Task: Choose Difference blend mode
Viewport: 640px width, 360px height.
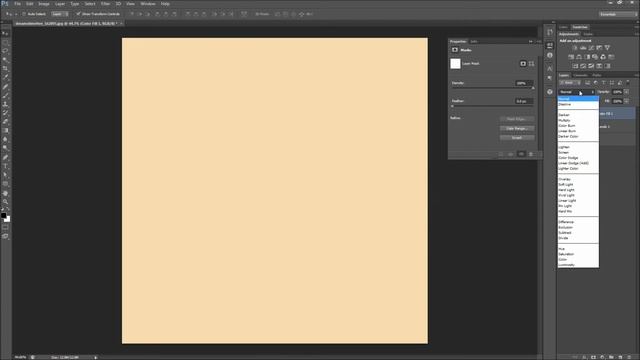Action: 566,222
